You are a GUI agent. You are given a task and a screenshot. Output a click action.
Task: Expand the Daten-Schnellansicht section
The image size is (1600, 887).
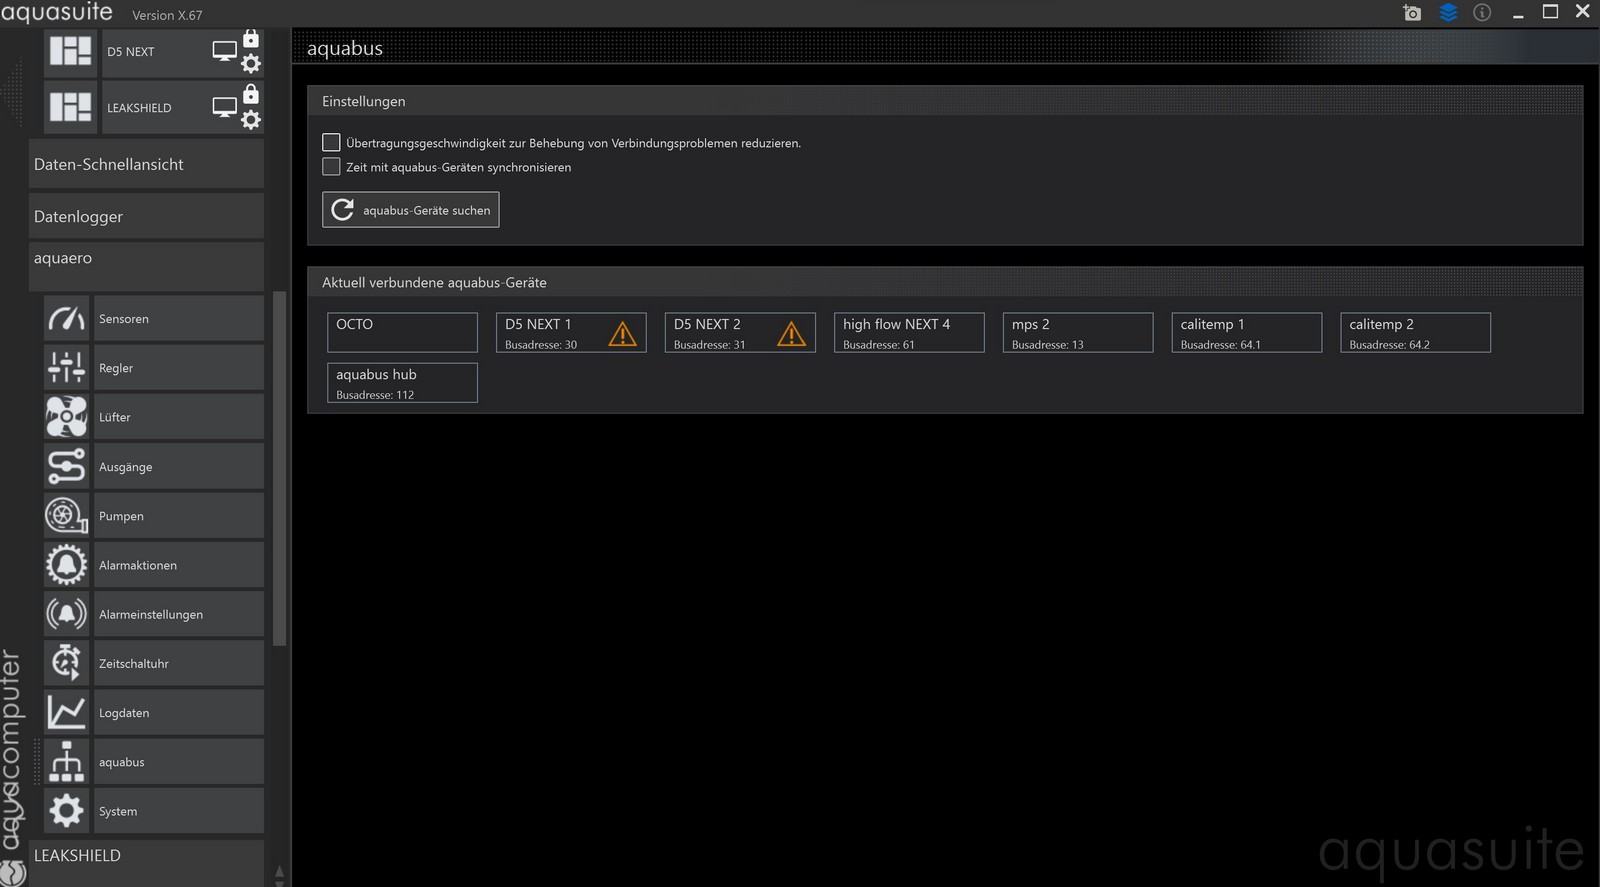[146, 164]
